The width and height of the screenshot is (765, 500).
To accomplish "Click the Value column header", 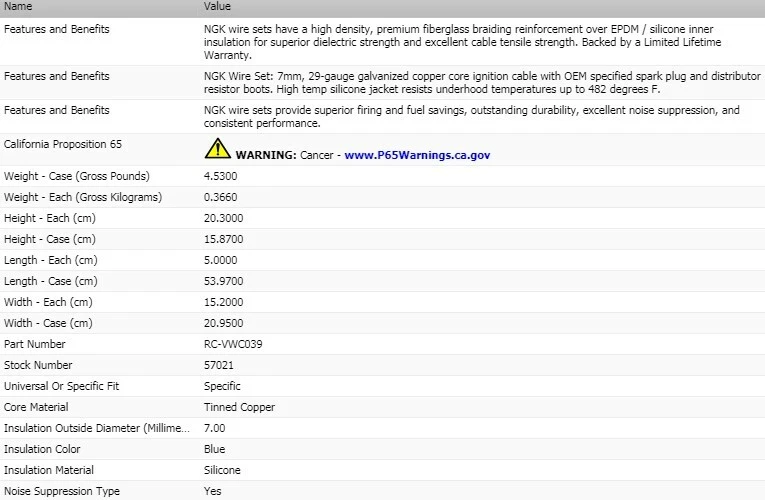I will click(x=217, y=6).
